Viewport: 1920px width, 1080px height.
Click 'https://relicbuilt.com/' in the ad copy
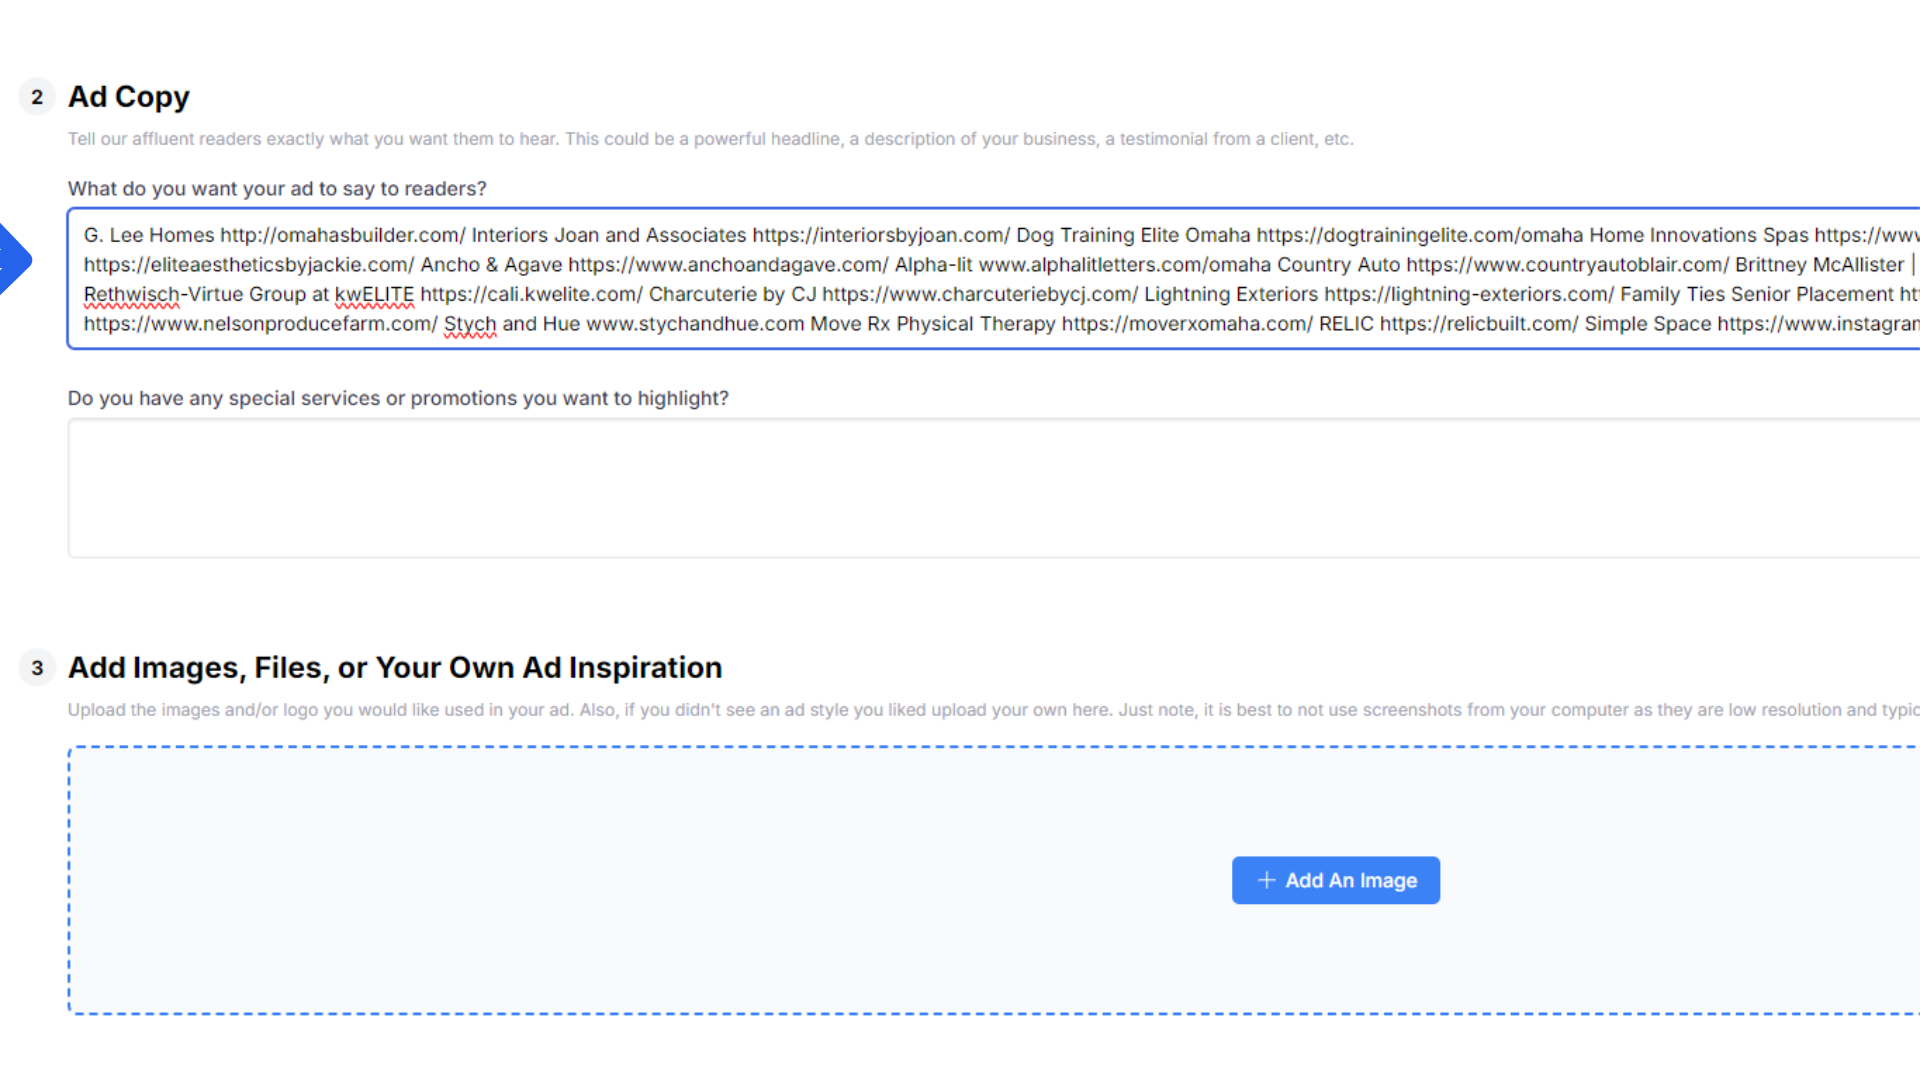point(1479,324)
